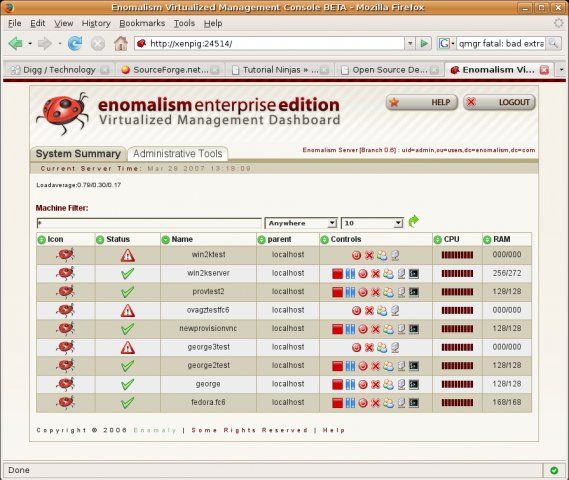Click the power icon for win2ktest
569x480 pixels.
tap(356, 255)
